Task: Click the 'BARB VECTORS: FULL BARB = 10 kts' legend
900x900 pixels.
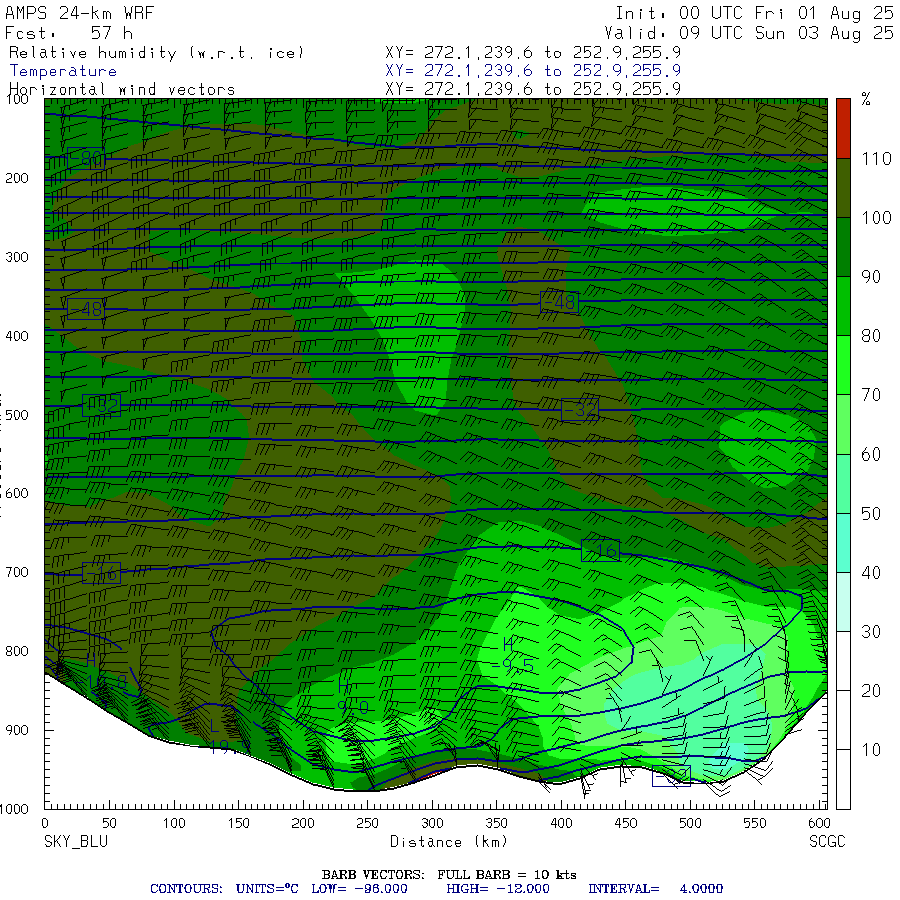Action: (449, 875)
